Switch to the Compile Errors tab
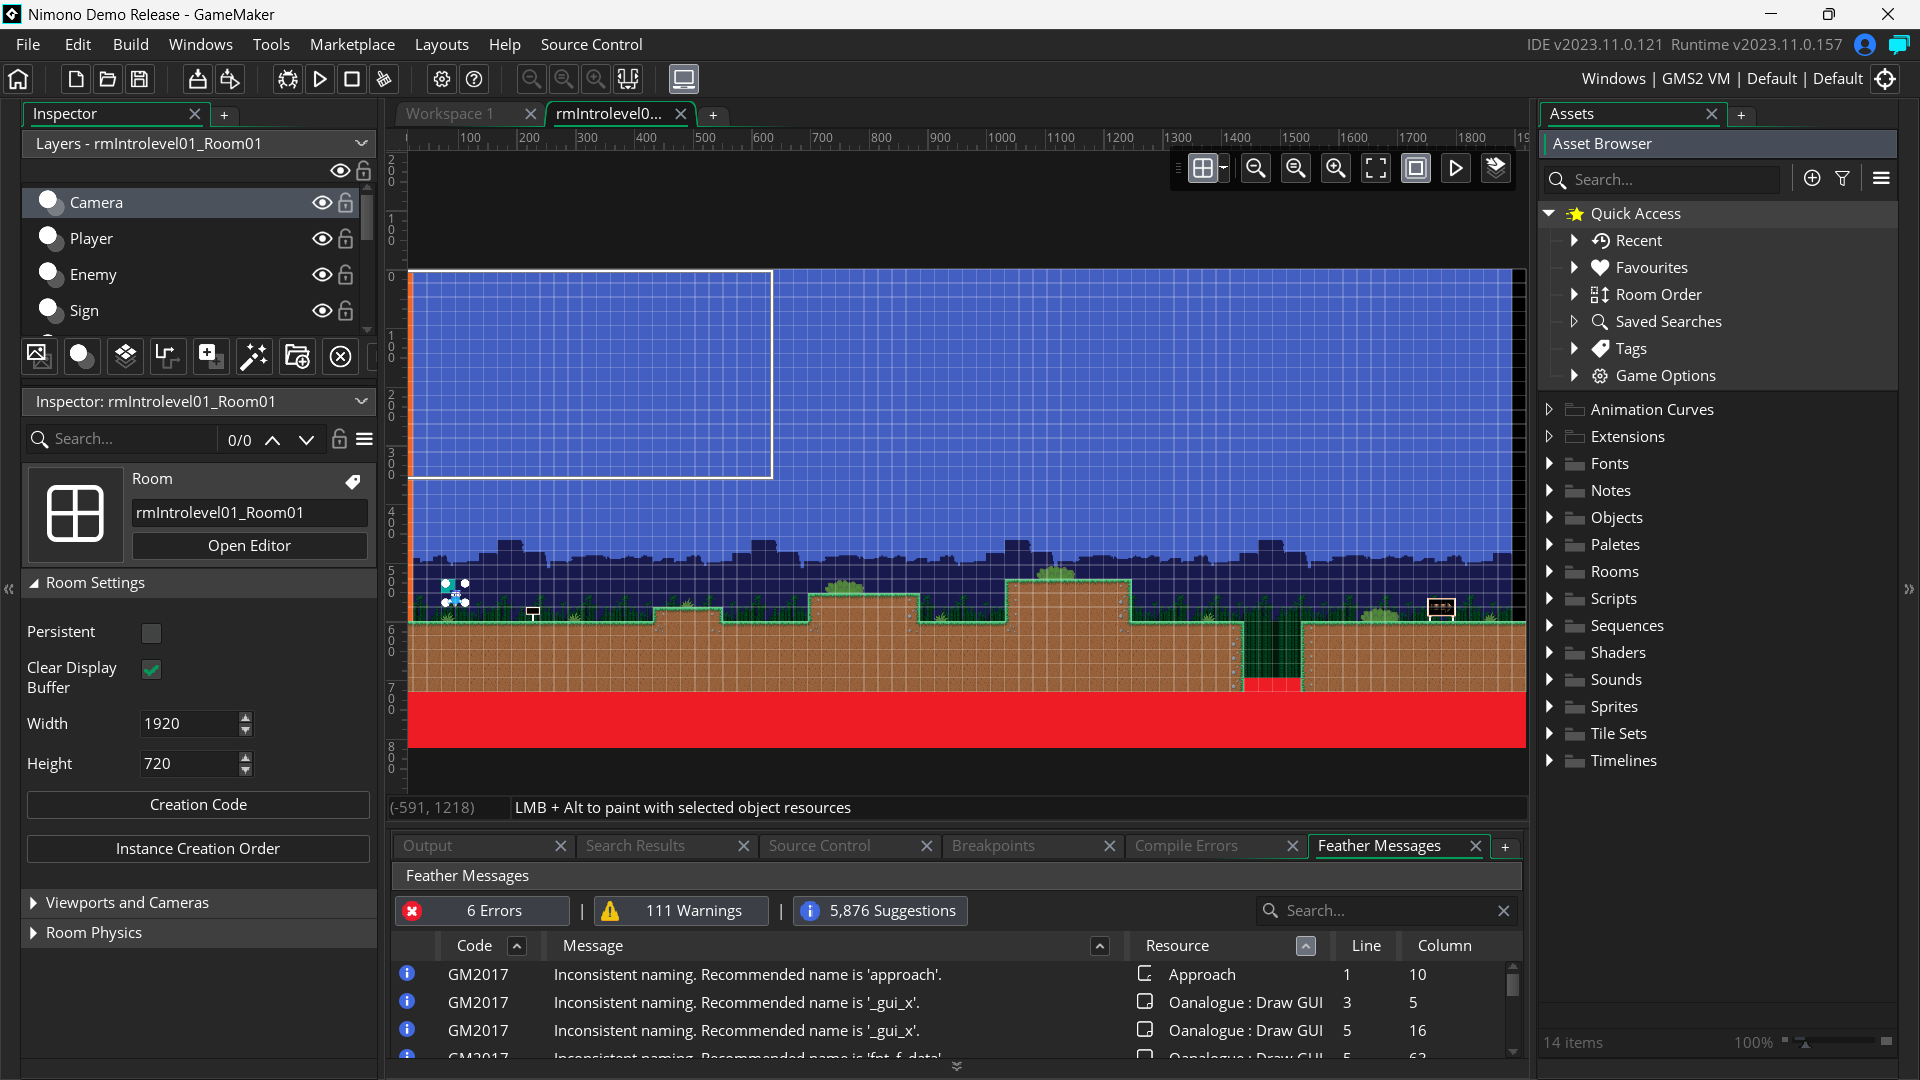This screenshot has width=1920, height=1080. click(x=1186, y=846)
